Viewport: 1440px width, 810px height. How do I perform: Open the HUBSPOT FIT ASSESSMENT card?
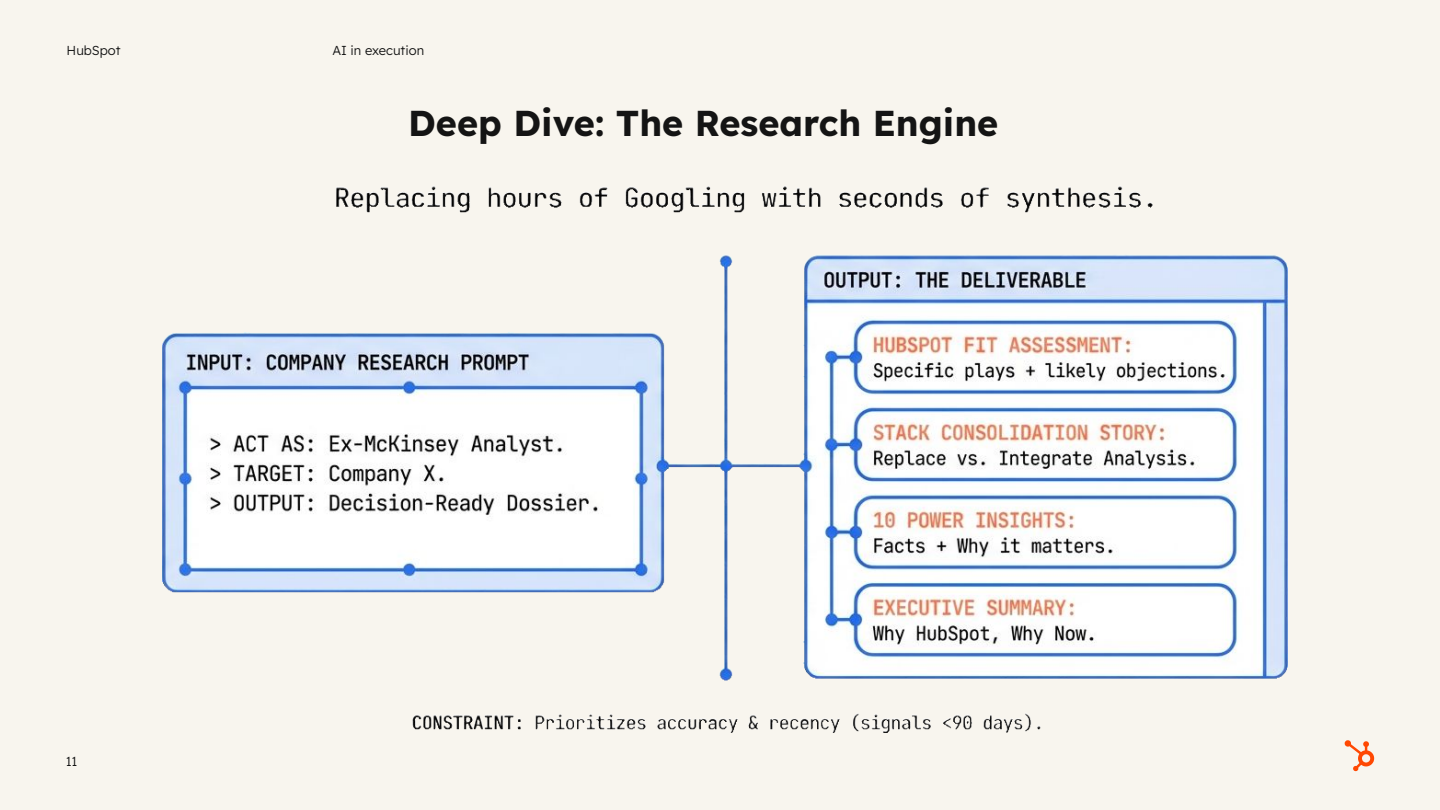[x=1045, y=356]
